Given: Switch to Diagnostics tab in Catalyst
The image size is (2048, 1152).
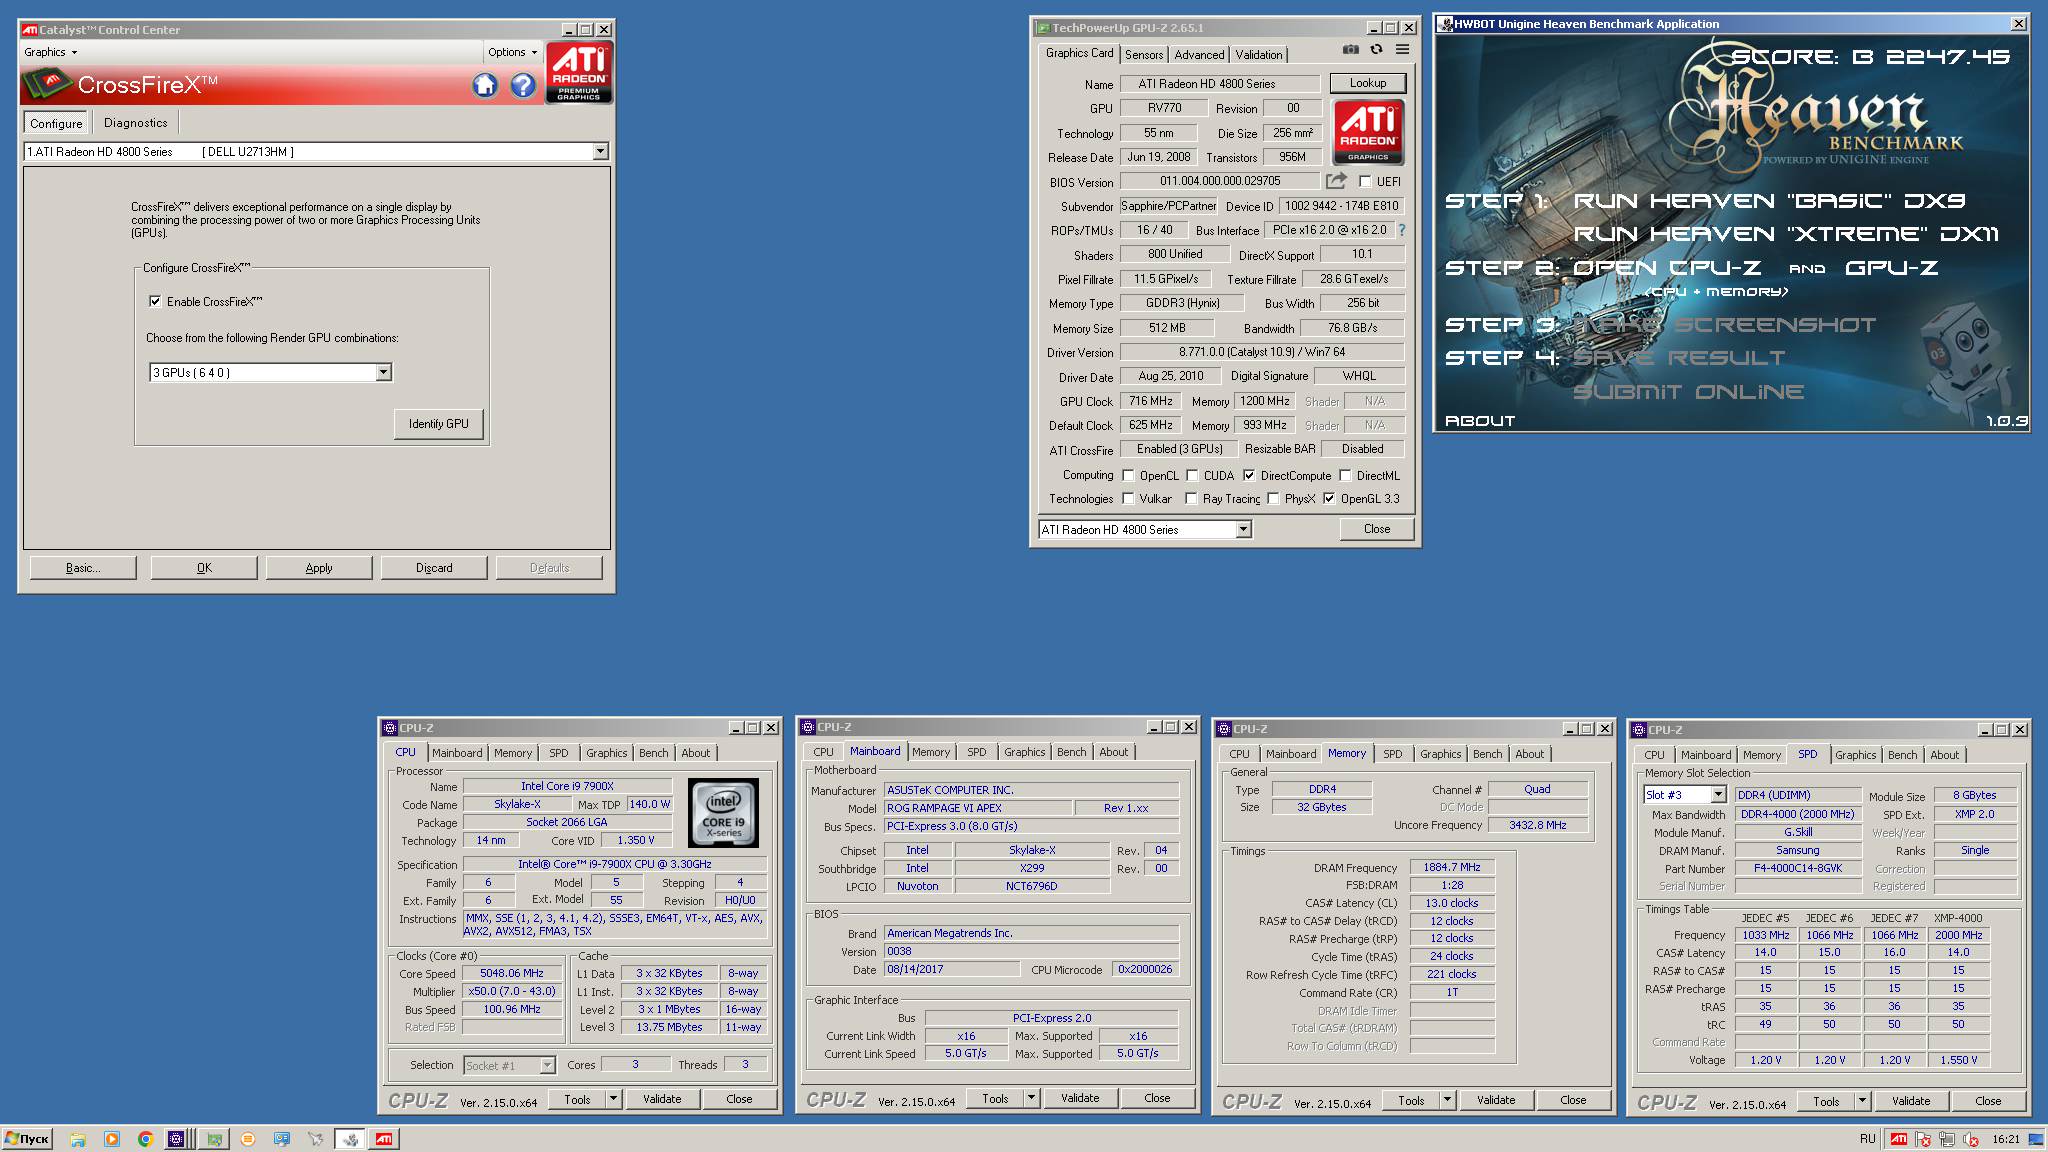Looking at the screenshot, I should [136, 123].
